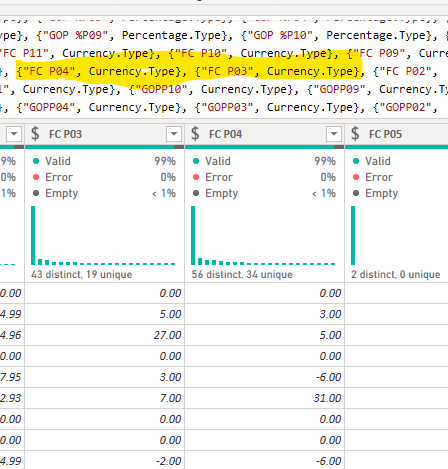Open the filter dropdown left of FC P03
Screen dimensions: 448x469
pos(14,134)
